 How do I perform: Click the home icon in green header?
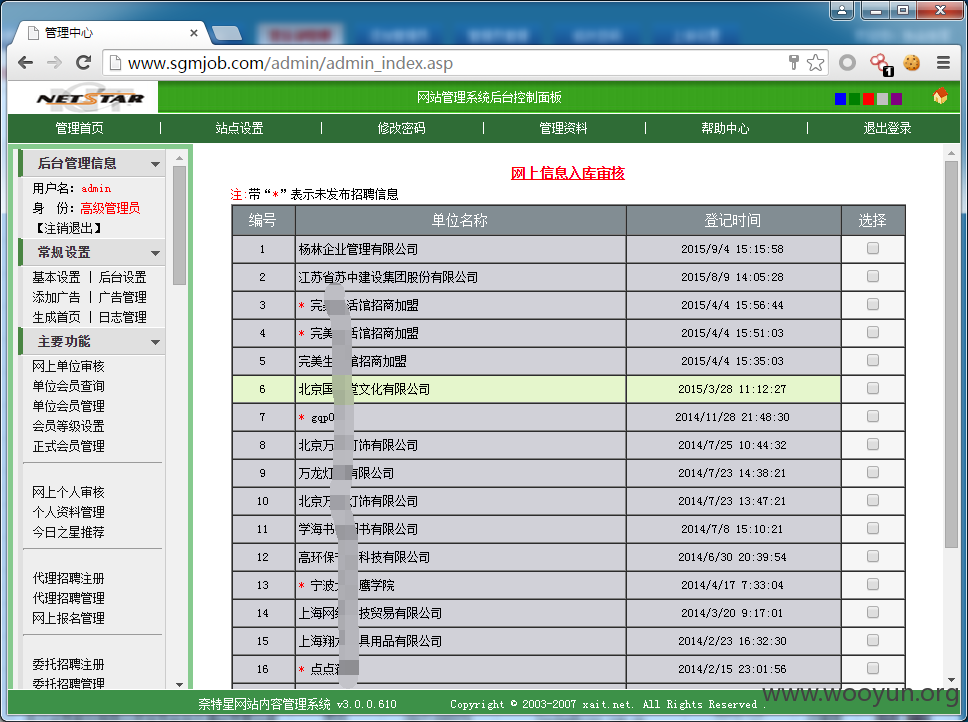click(940, 96)
